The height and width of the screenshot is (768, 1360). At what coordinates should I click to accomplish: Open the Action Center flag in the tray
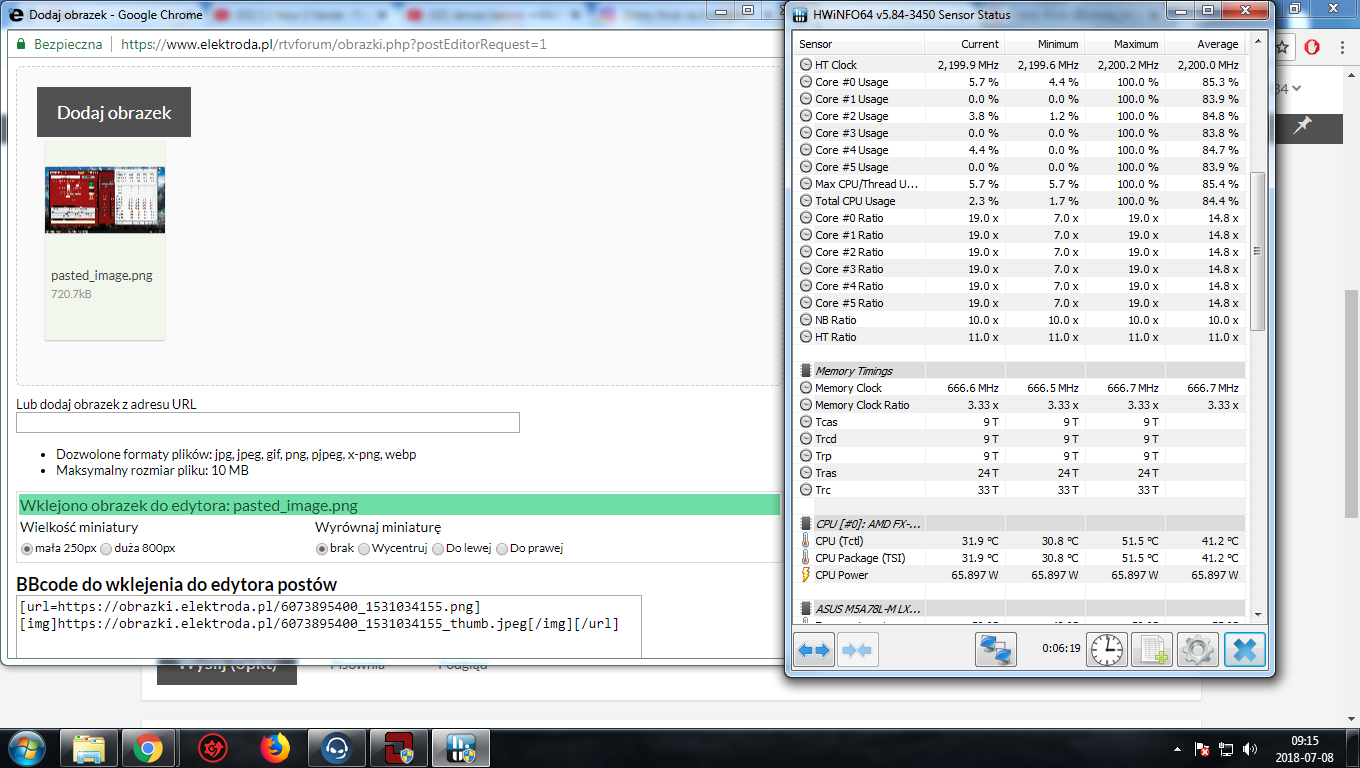[1203, 748]
